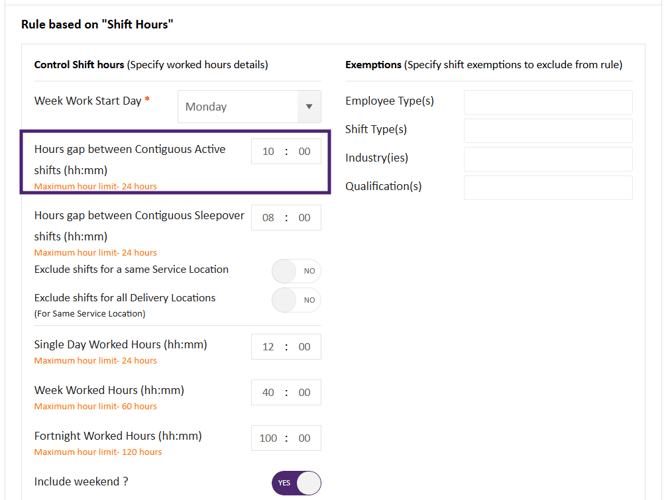Click minutes box for Contiguous Sleepover shifts gap
Screen dimensions: 670x500
(304, 218)
